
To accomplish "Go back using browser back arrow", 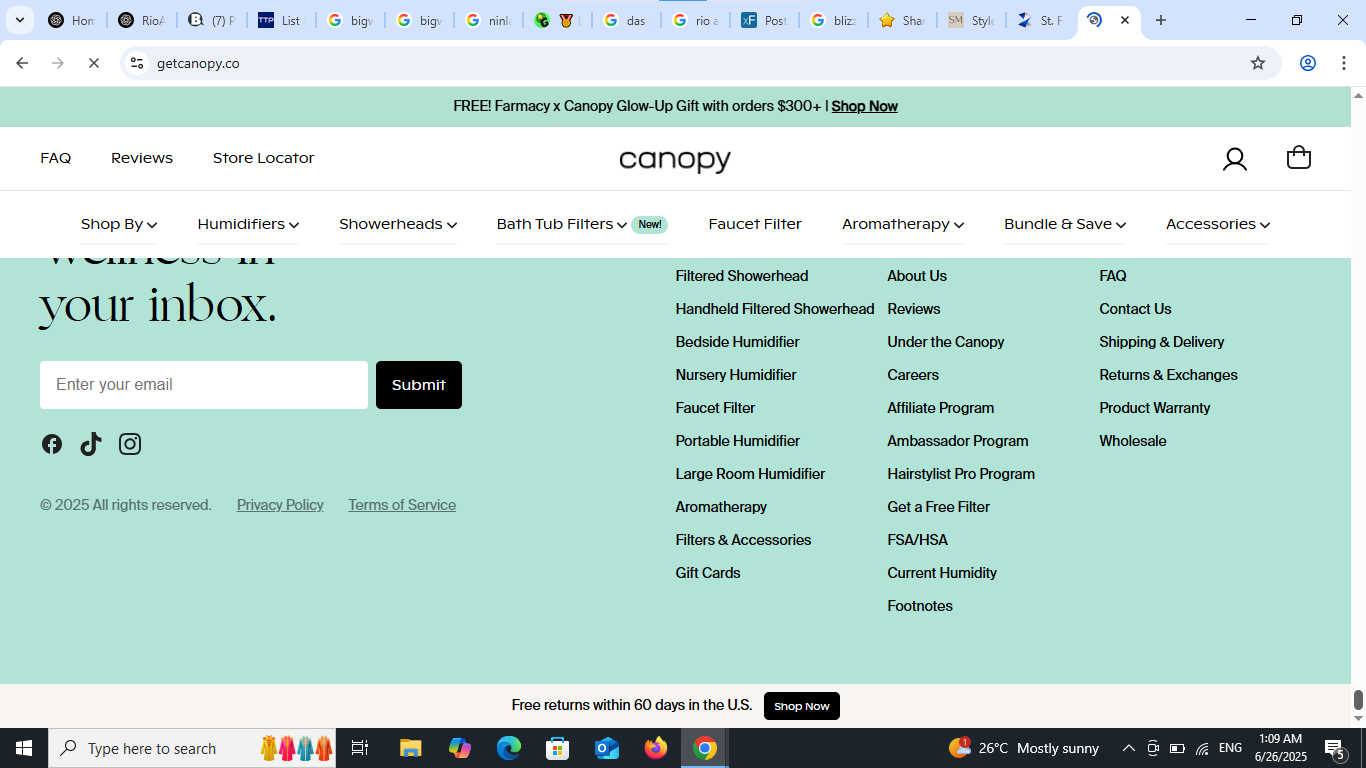I will click(x=22, y=63).
